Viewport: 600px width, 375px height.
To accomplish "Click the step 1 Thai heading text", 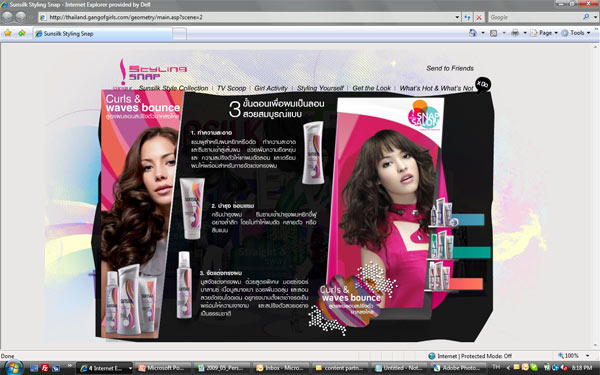I will [x=211, y=133].
